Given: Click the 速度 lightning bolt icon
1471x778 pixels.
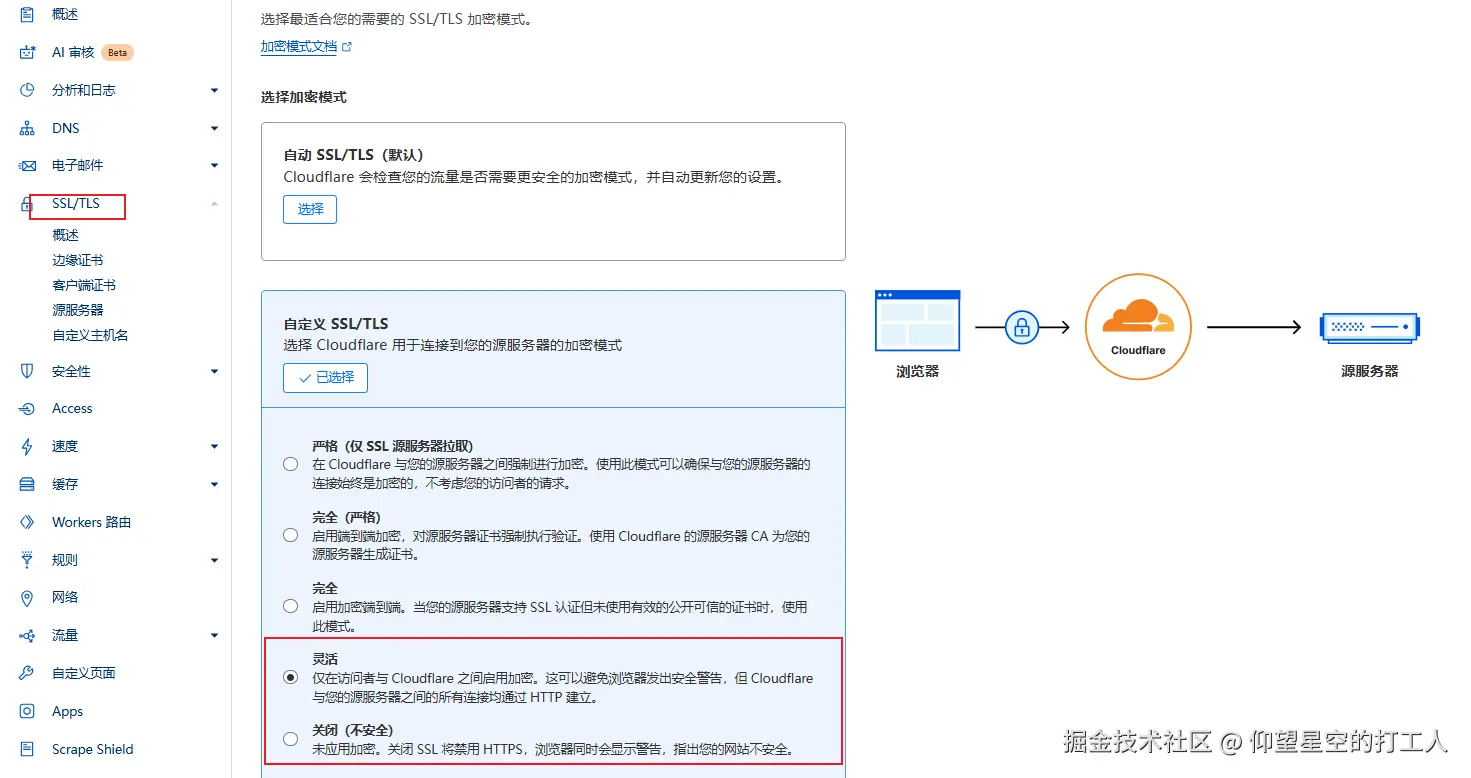Looking at the screenshot, I should 28,446.
